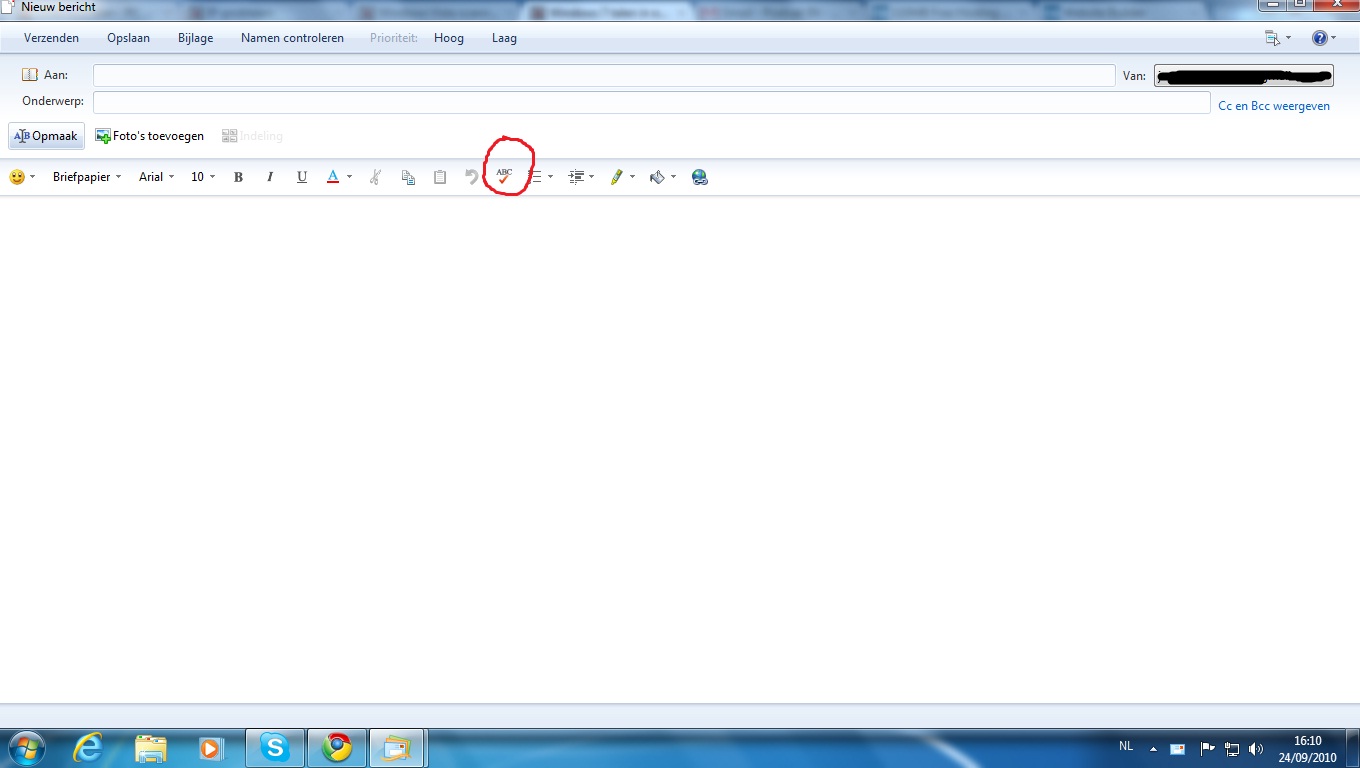This screenshot has height=768, width=1360.
Task: Open the highlight color dropdown arrow
Action: [632, 177]
